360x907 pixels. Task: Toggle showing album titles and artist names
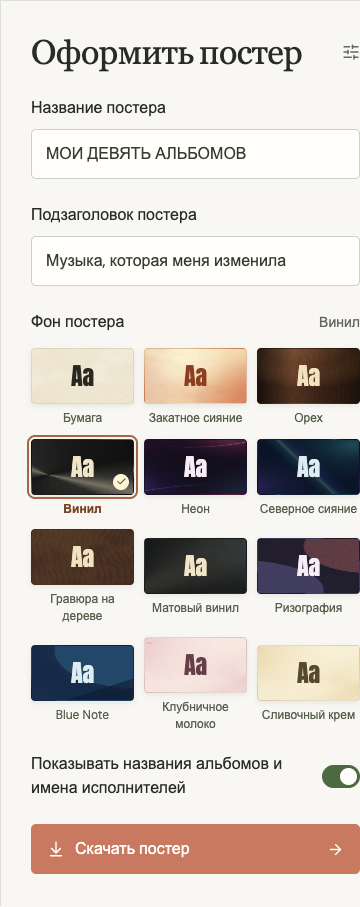(341, 776)
